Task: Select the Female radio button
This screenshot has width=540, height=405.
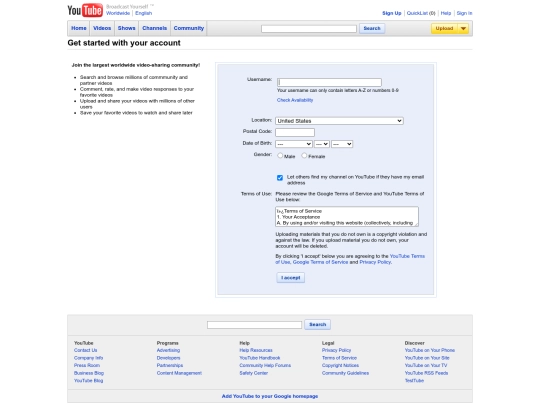Action: (x=304, y=156)
